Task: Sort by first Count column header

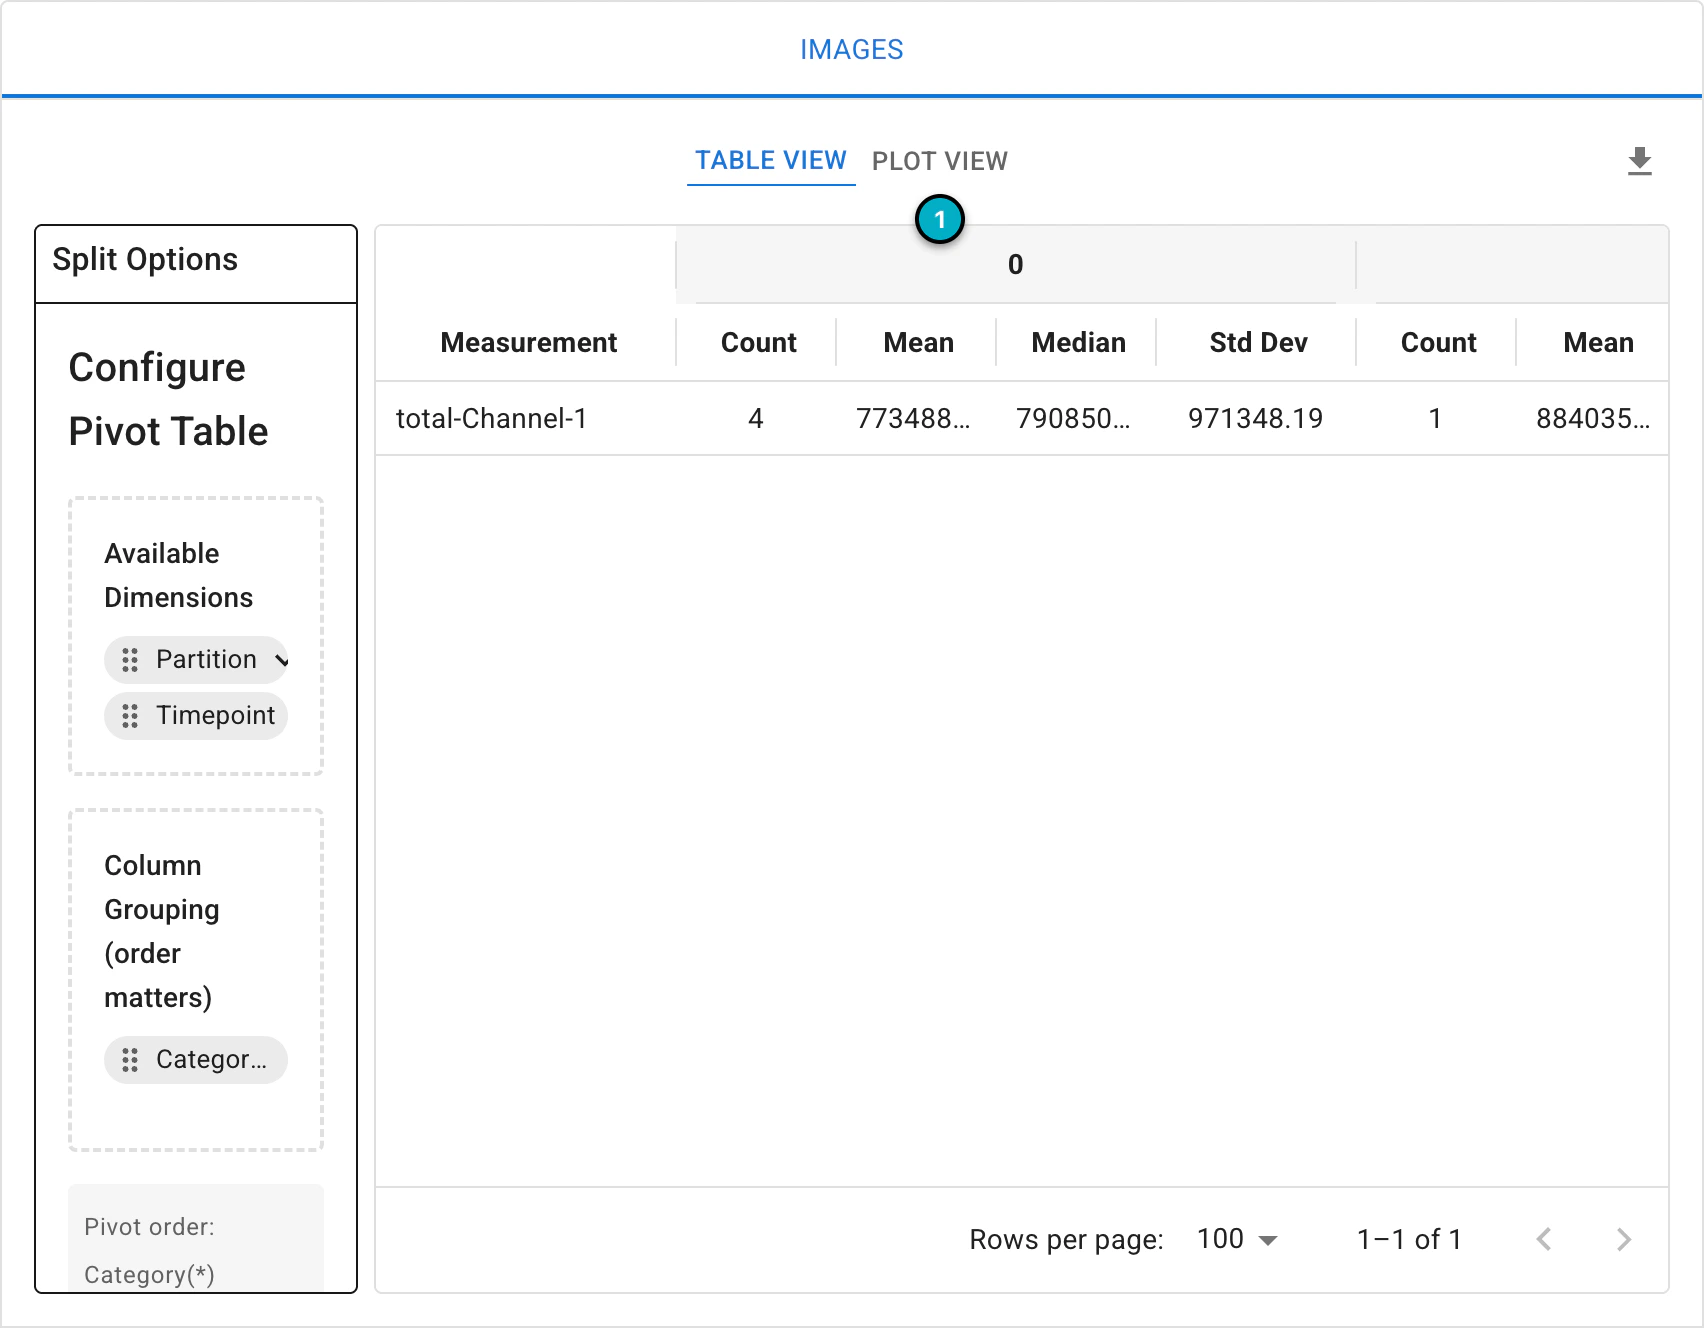Action: pos(759,343)
